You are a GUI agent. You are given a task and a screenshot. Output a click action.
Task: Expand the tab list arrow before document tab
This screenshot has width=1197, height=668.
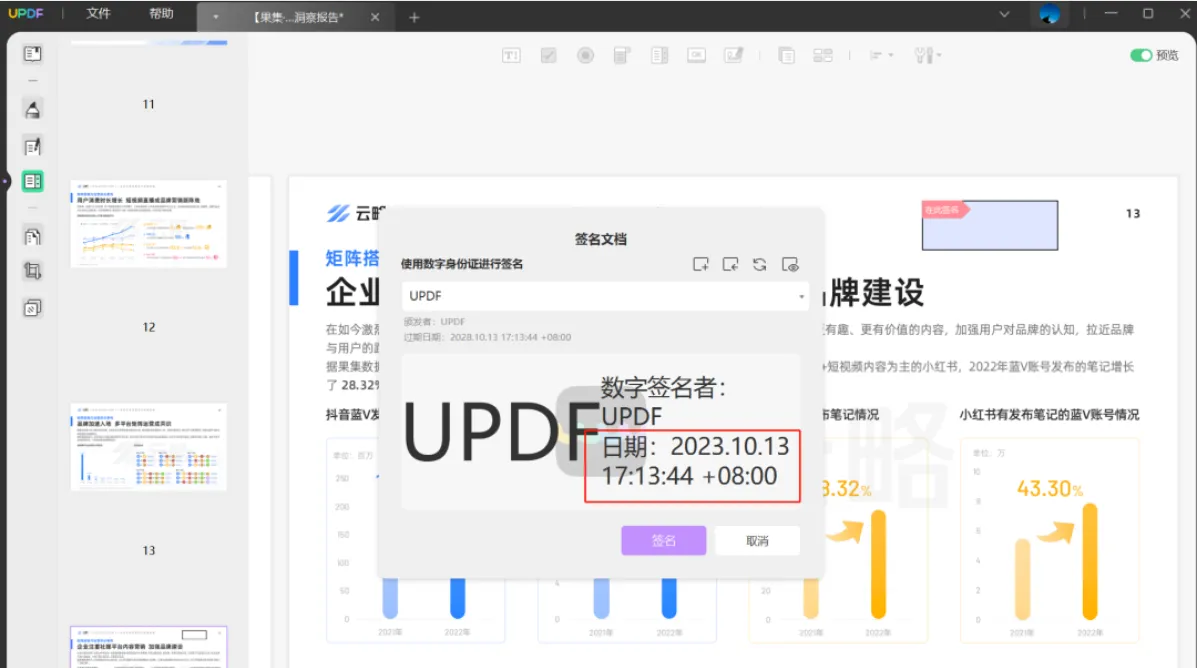pos(216,17)
